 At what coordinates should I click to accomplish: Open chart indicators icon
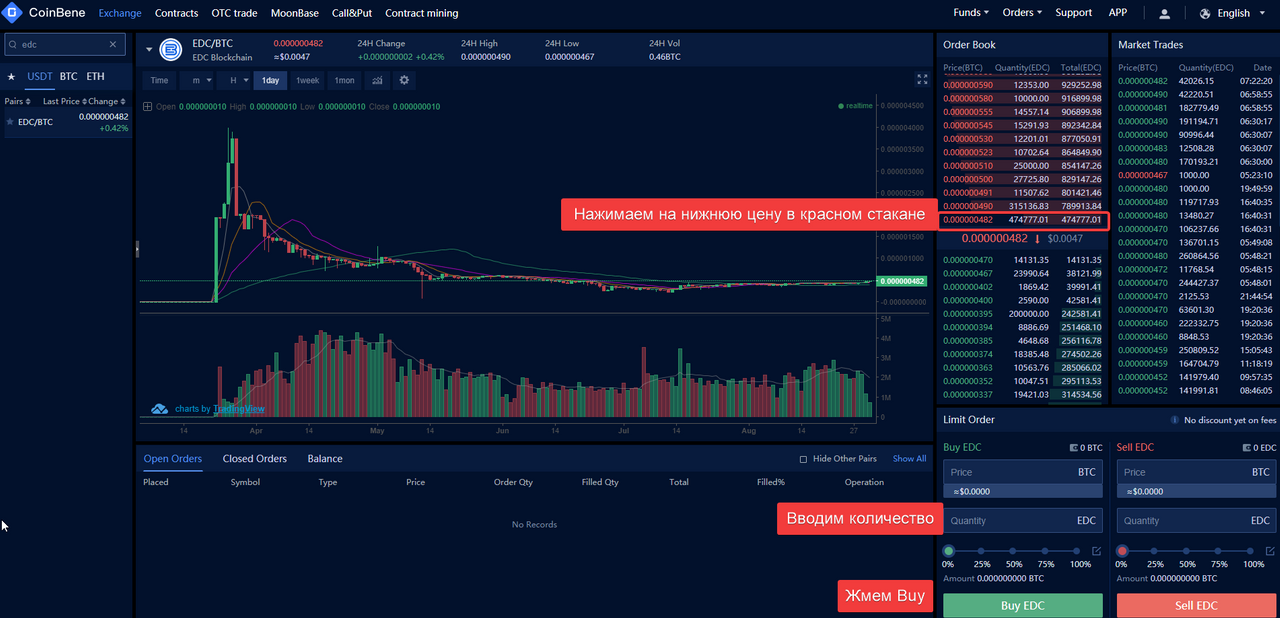pos(378,80)
